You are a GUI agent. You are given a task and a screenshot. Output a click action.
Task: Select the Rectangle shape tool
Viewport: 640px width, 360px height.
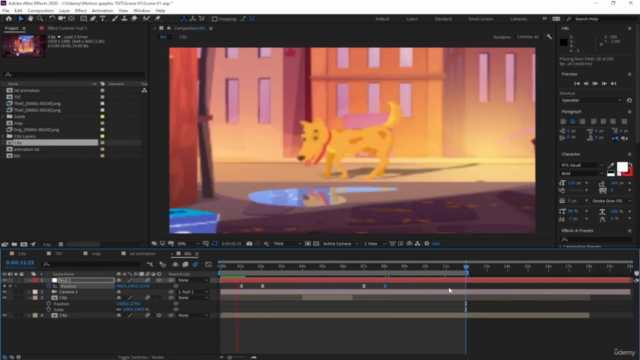coord(83,19)
